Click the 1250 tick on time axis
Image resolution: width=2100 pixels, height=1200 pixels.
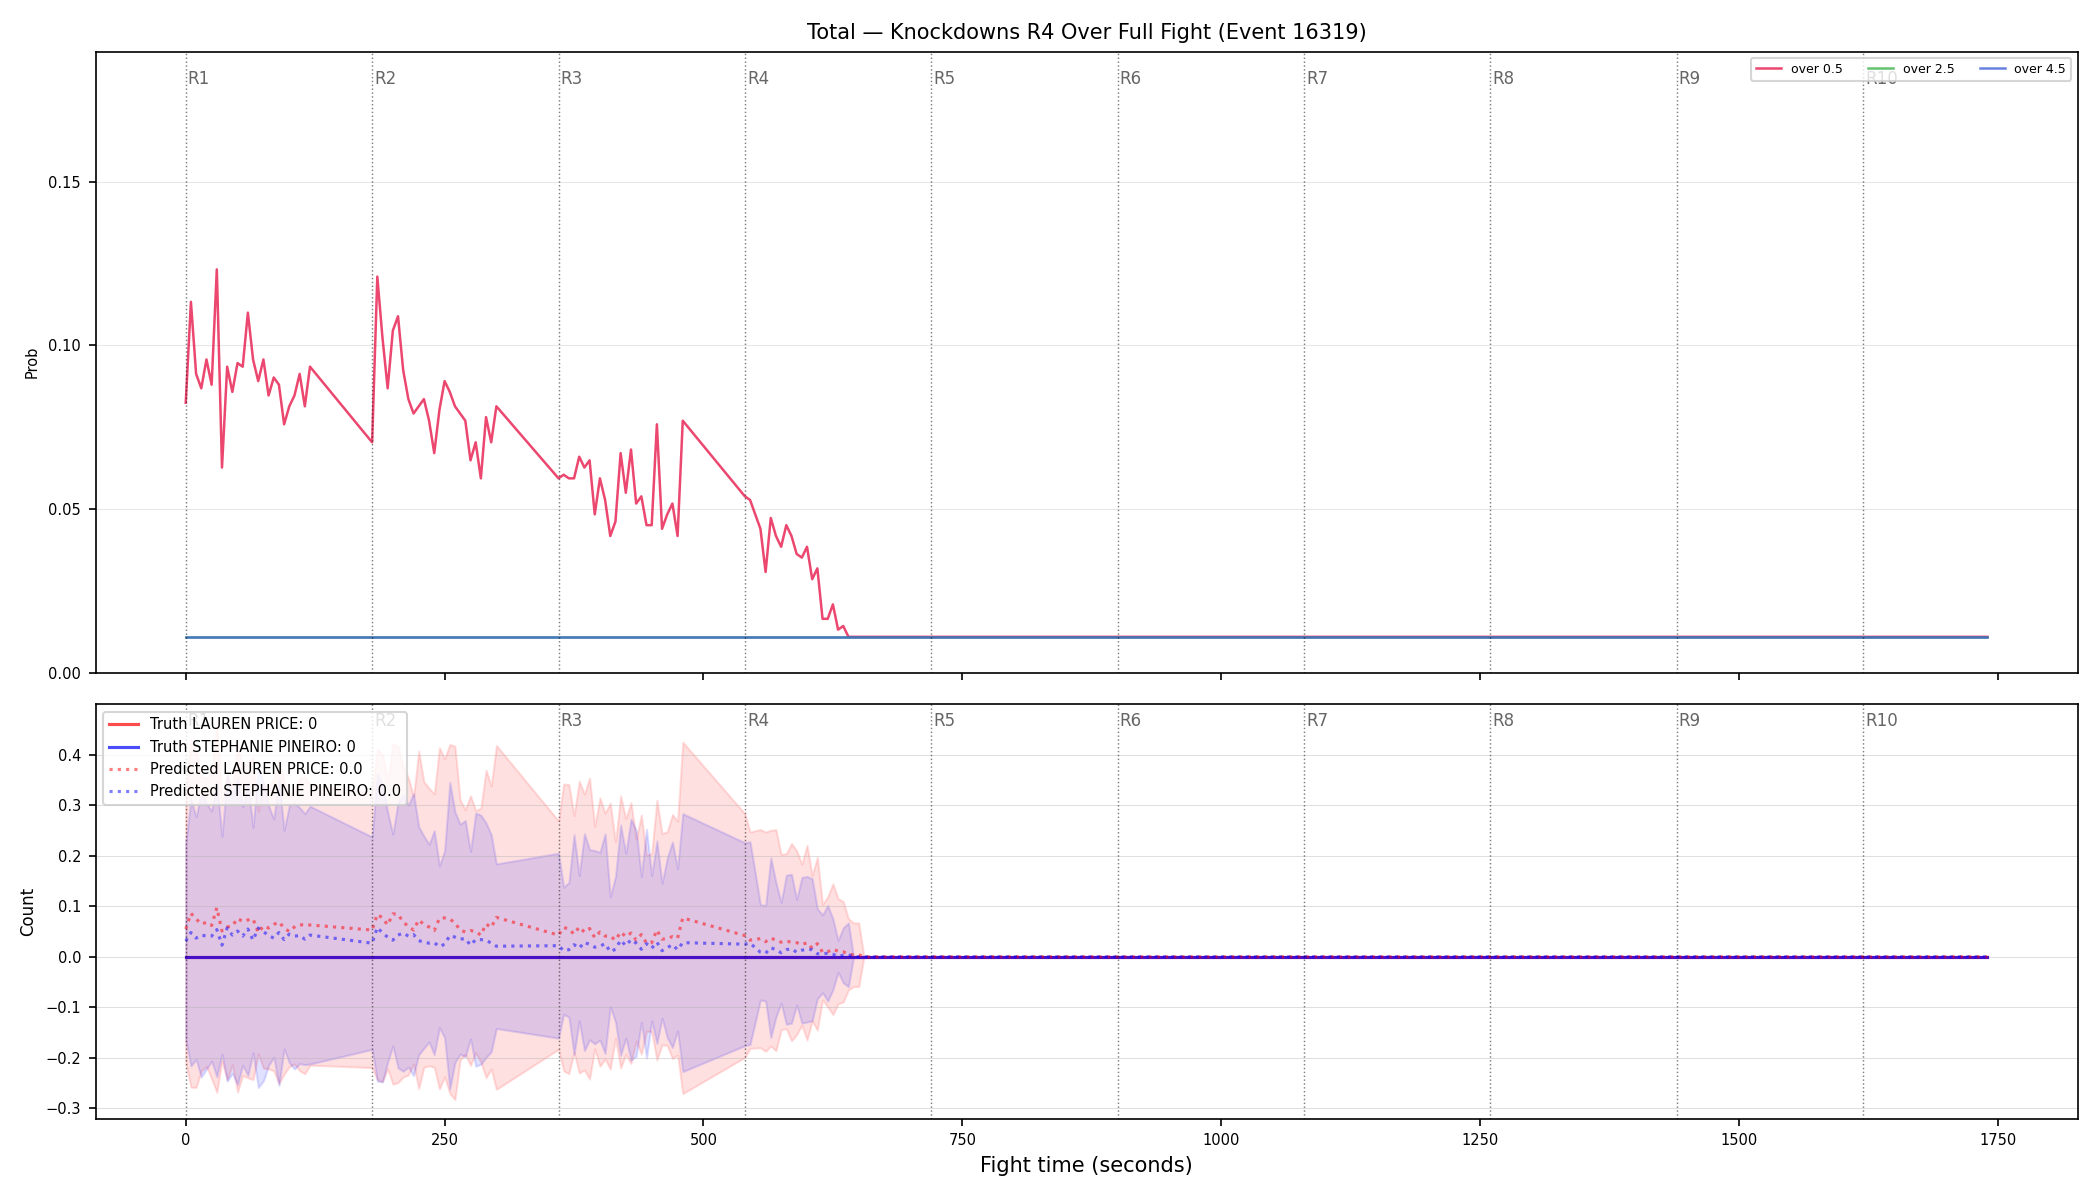point(1480,1139)
